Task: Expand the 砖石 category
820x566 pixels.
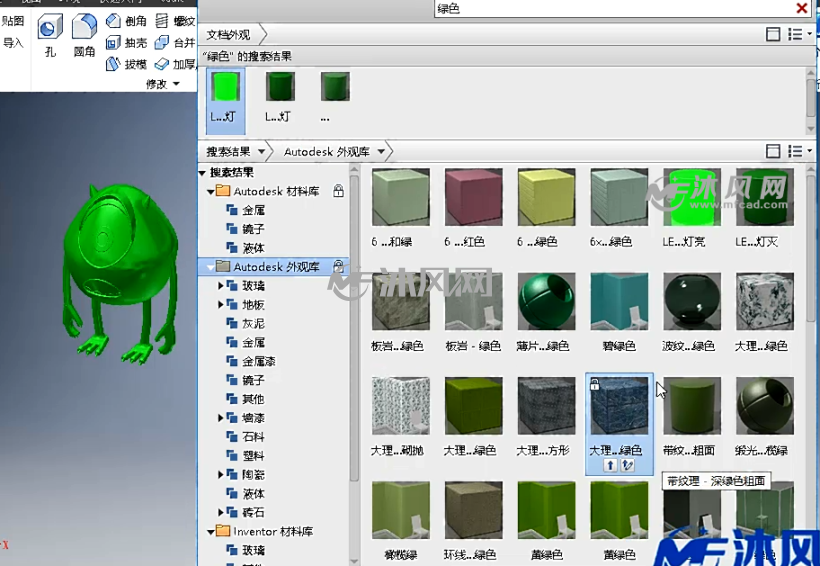Action: [221, 512]
